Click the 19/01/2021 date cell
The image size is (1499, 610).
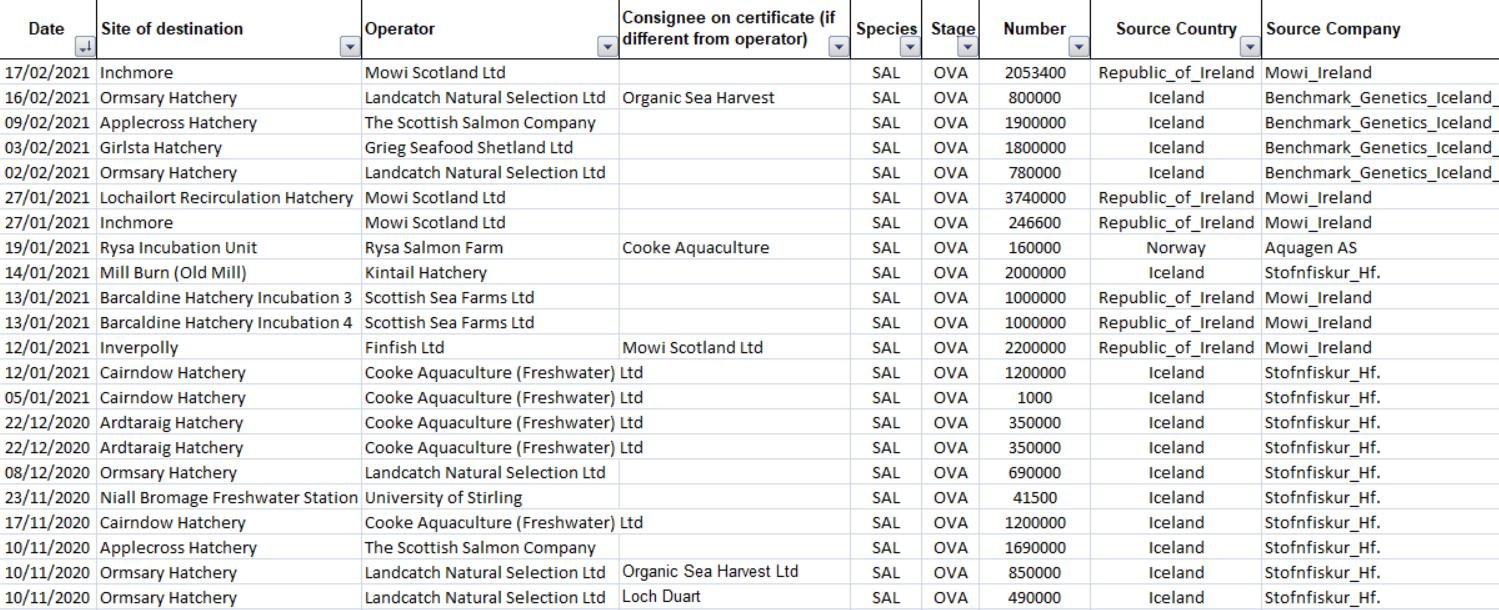click(47, 248)
